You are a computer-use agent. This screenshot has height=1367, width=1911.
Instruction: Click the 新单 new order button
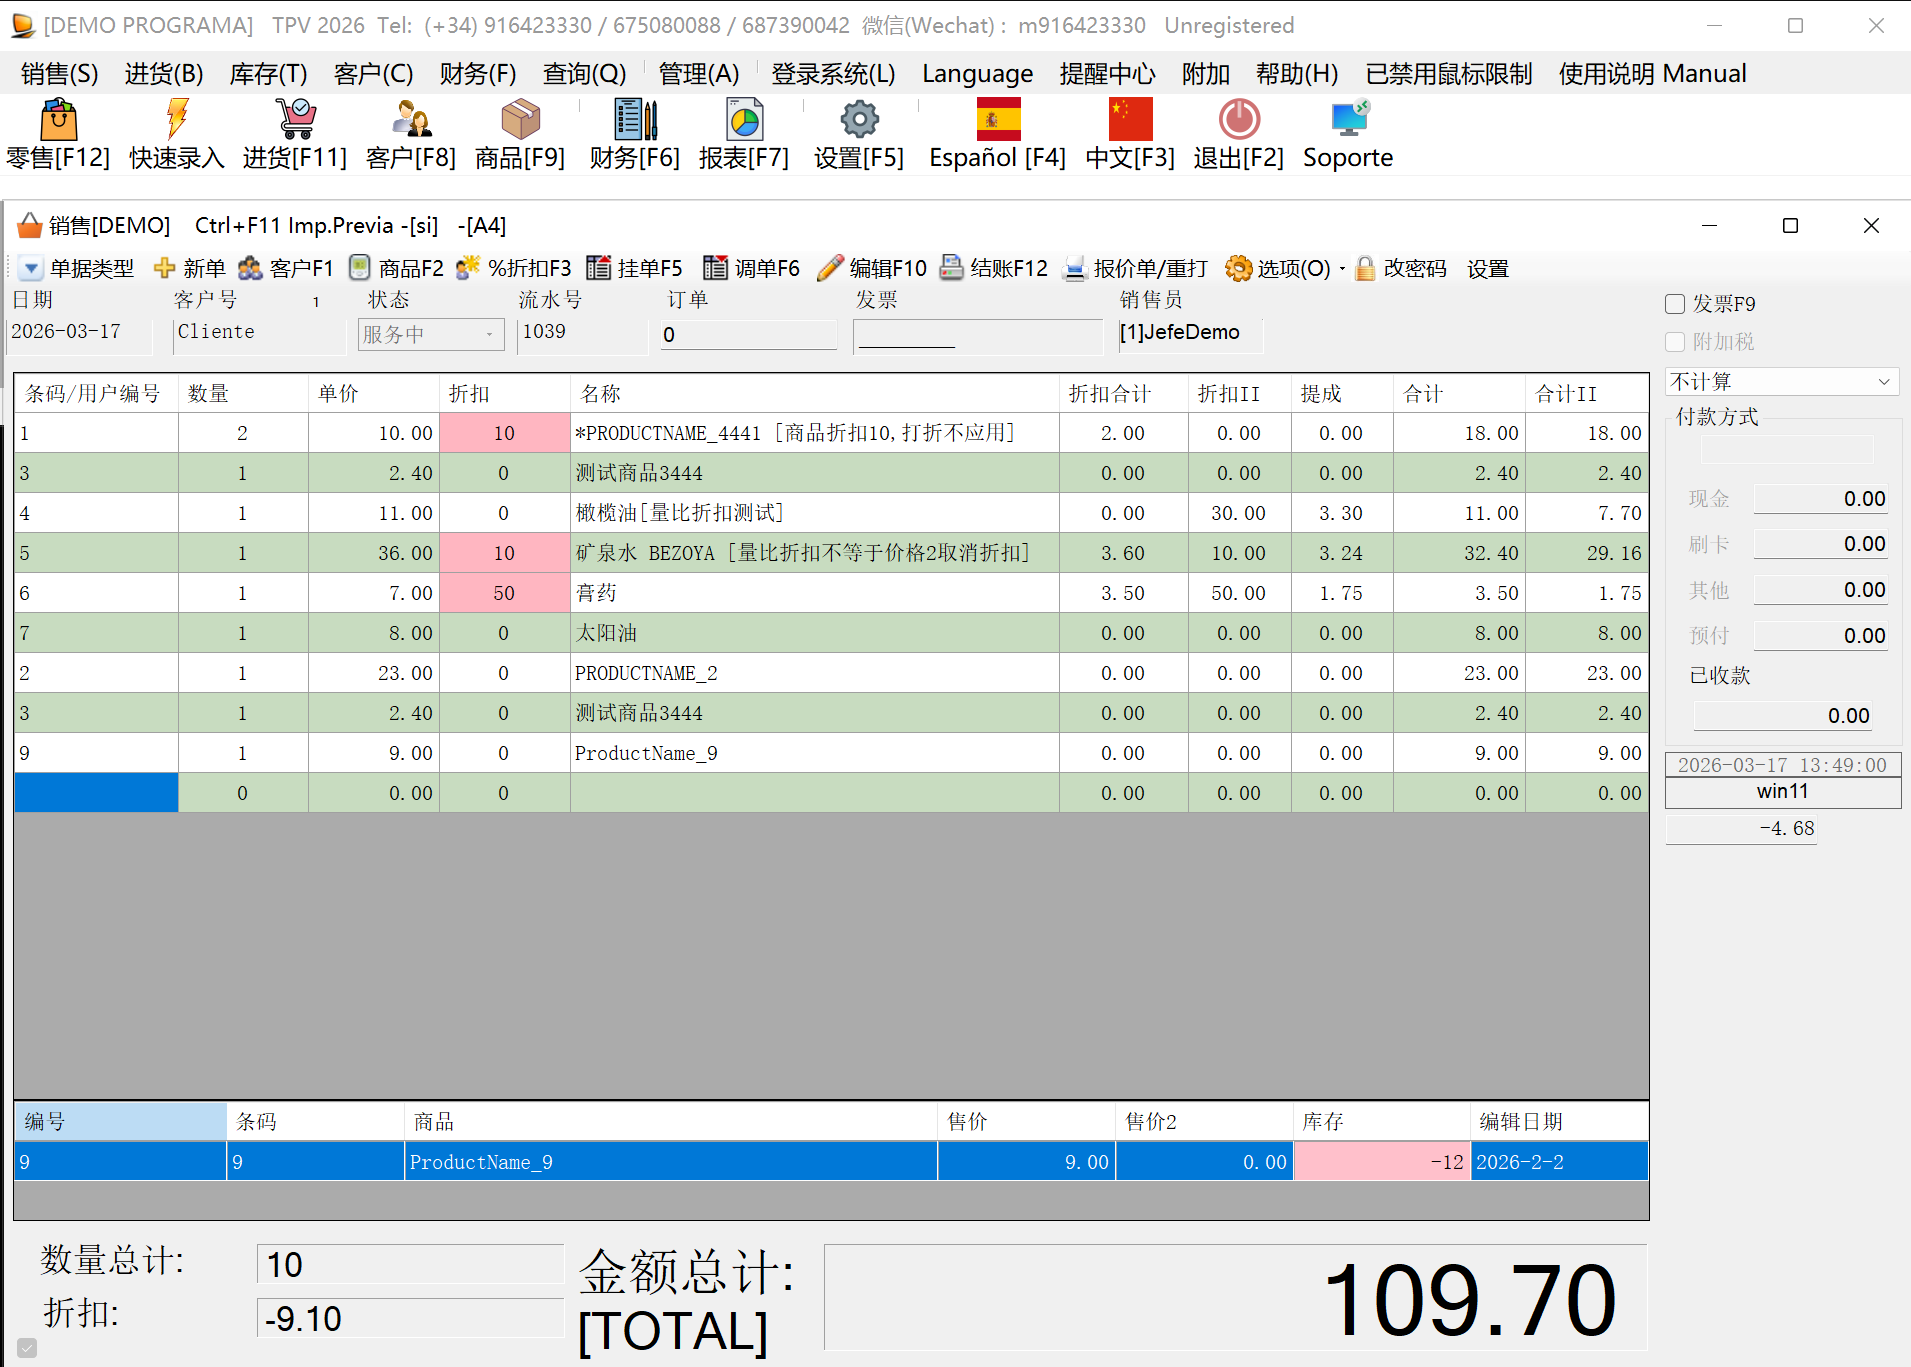pos(190,268)
